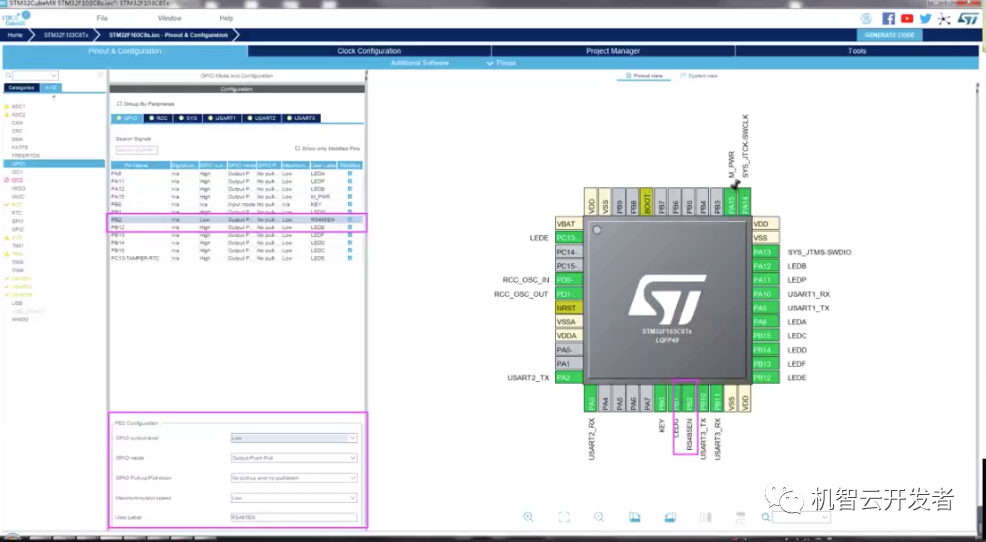Toggle Modified checkbox in PA8 row
Image resolution: width=986 pixels, height=542 pixels.
click(349, 173)
